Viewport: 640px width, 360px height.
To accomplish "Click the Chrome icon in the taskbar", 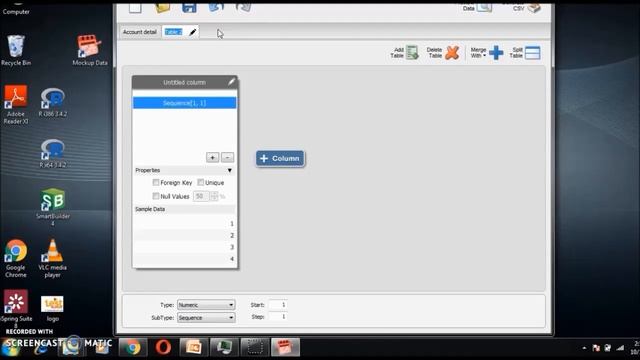I will (x=133, y=347).
